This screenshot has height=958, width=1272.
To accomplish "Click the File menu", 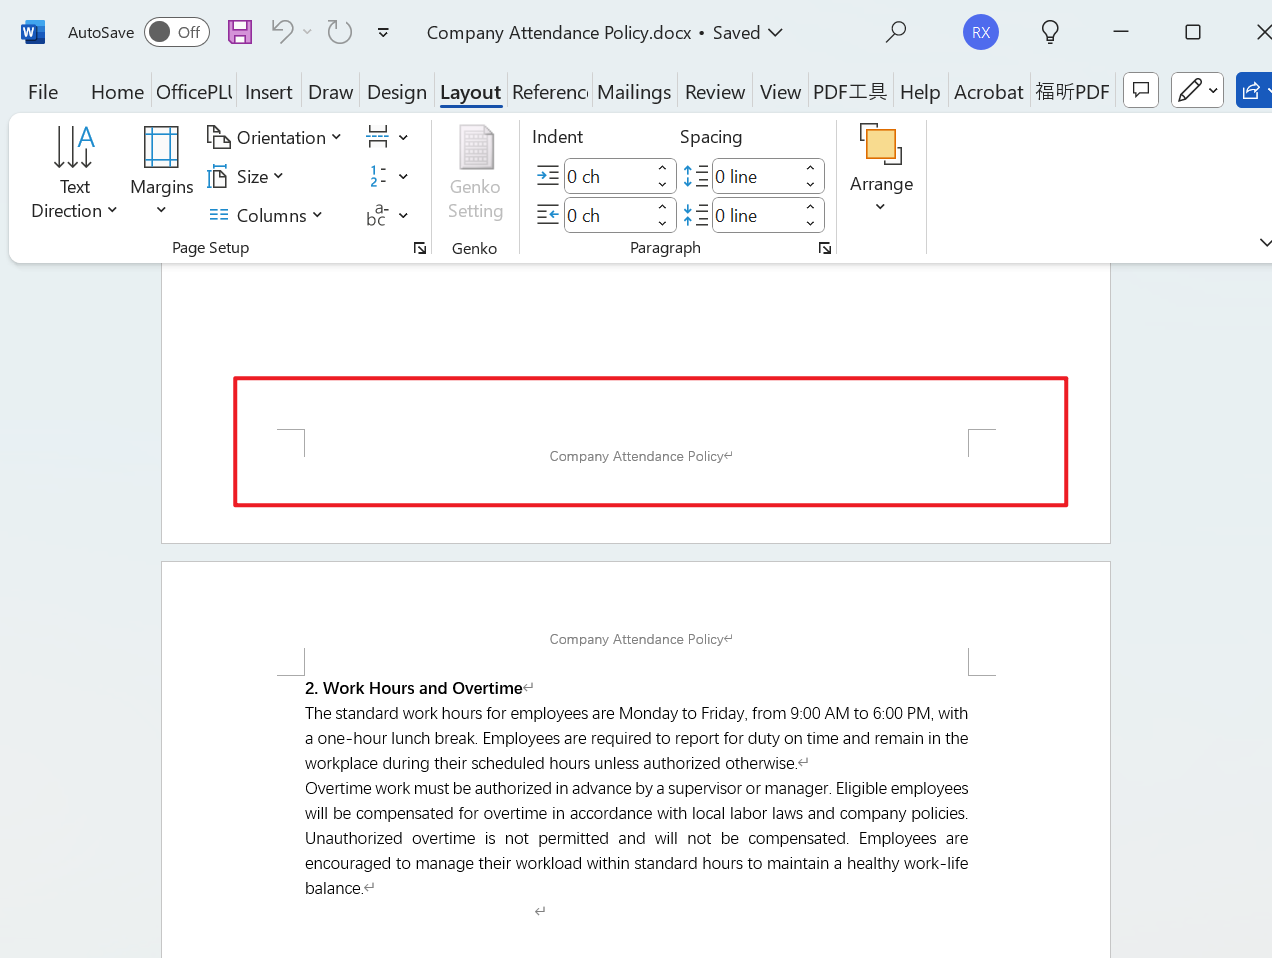I will click(42, 91).
